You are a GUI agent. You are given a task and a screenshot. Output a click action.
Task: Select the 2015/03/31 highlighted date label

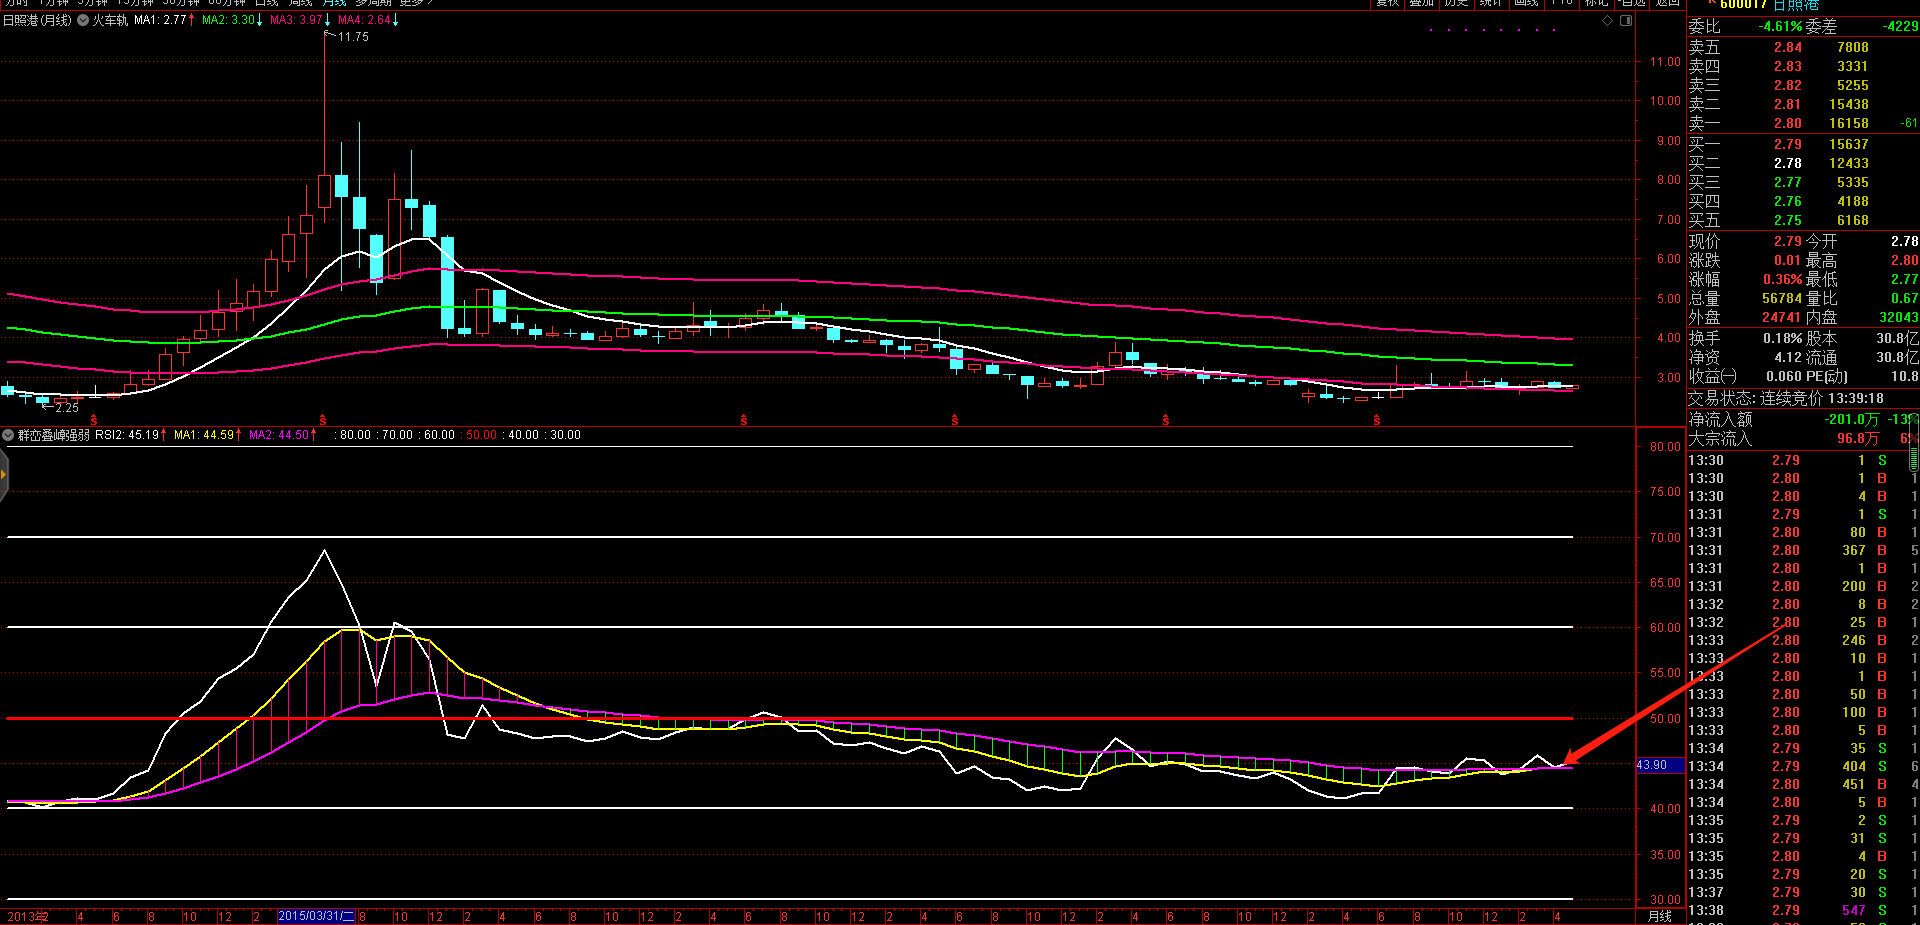[316, 917]
